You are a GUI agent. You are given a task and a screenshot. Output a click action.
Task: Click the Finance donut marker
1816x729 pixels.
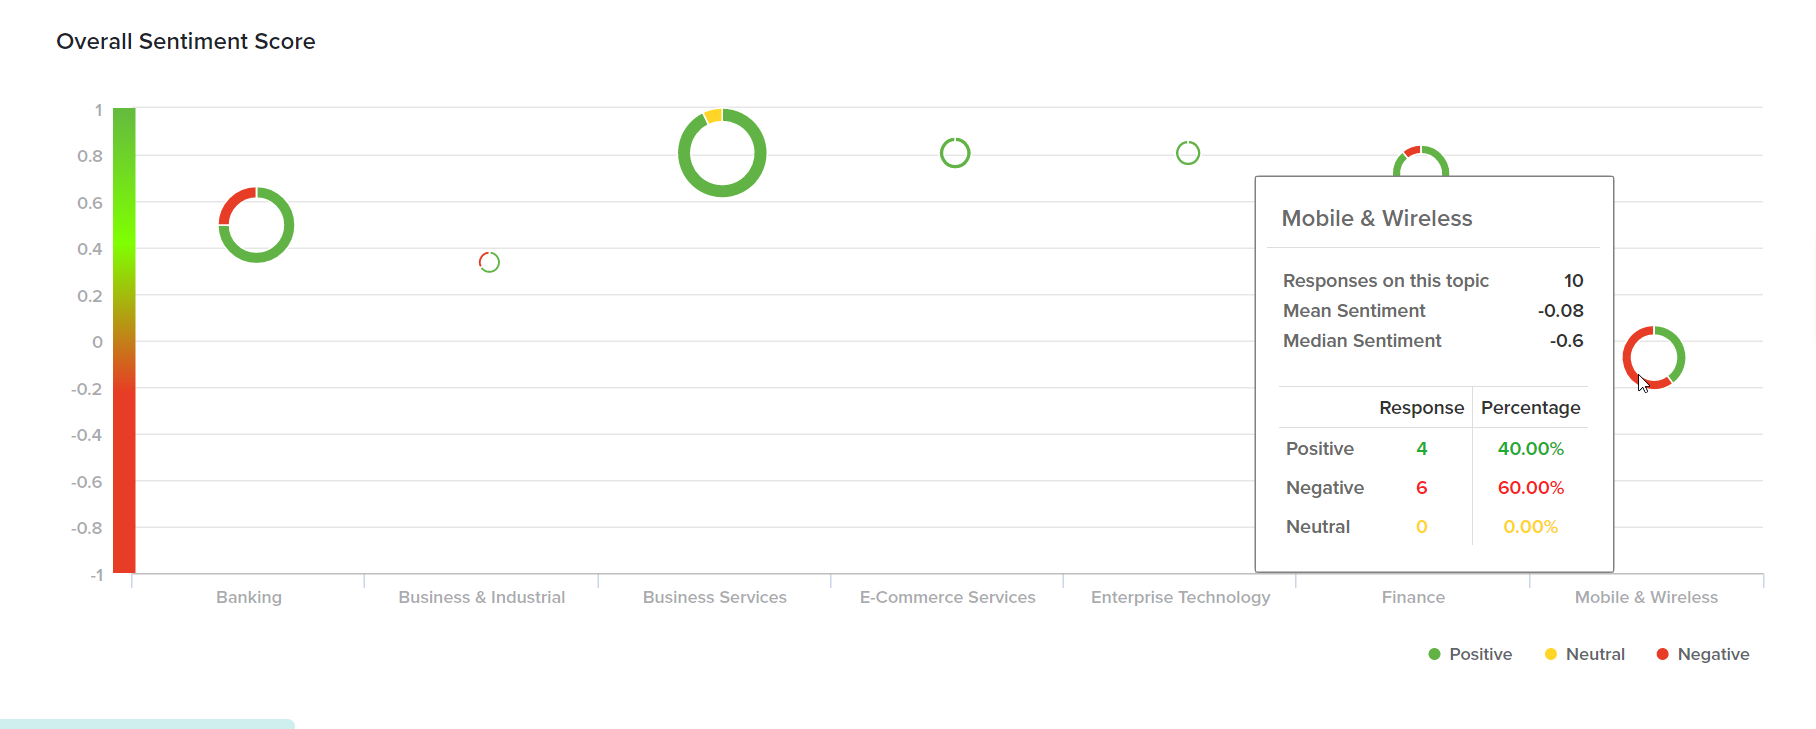click(1421, 158)
